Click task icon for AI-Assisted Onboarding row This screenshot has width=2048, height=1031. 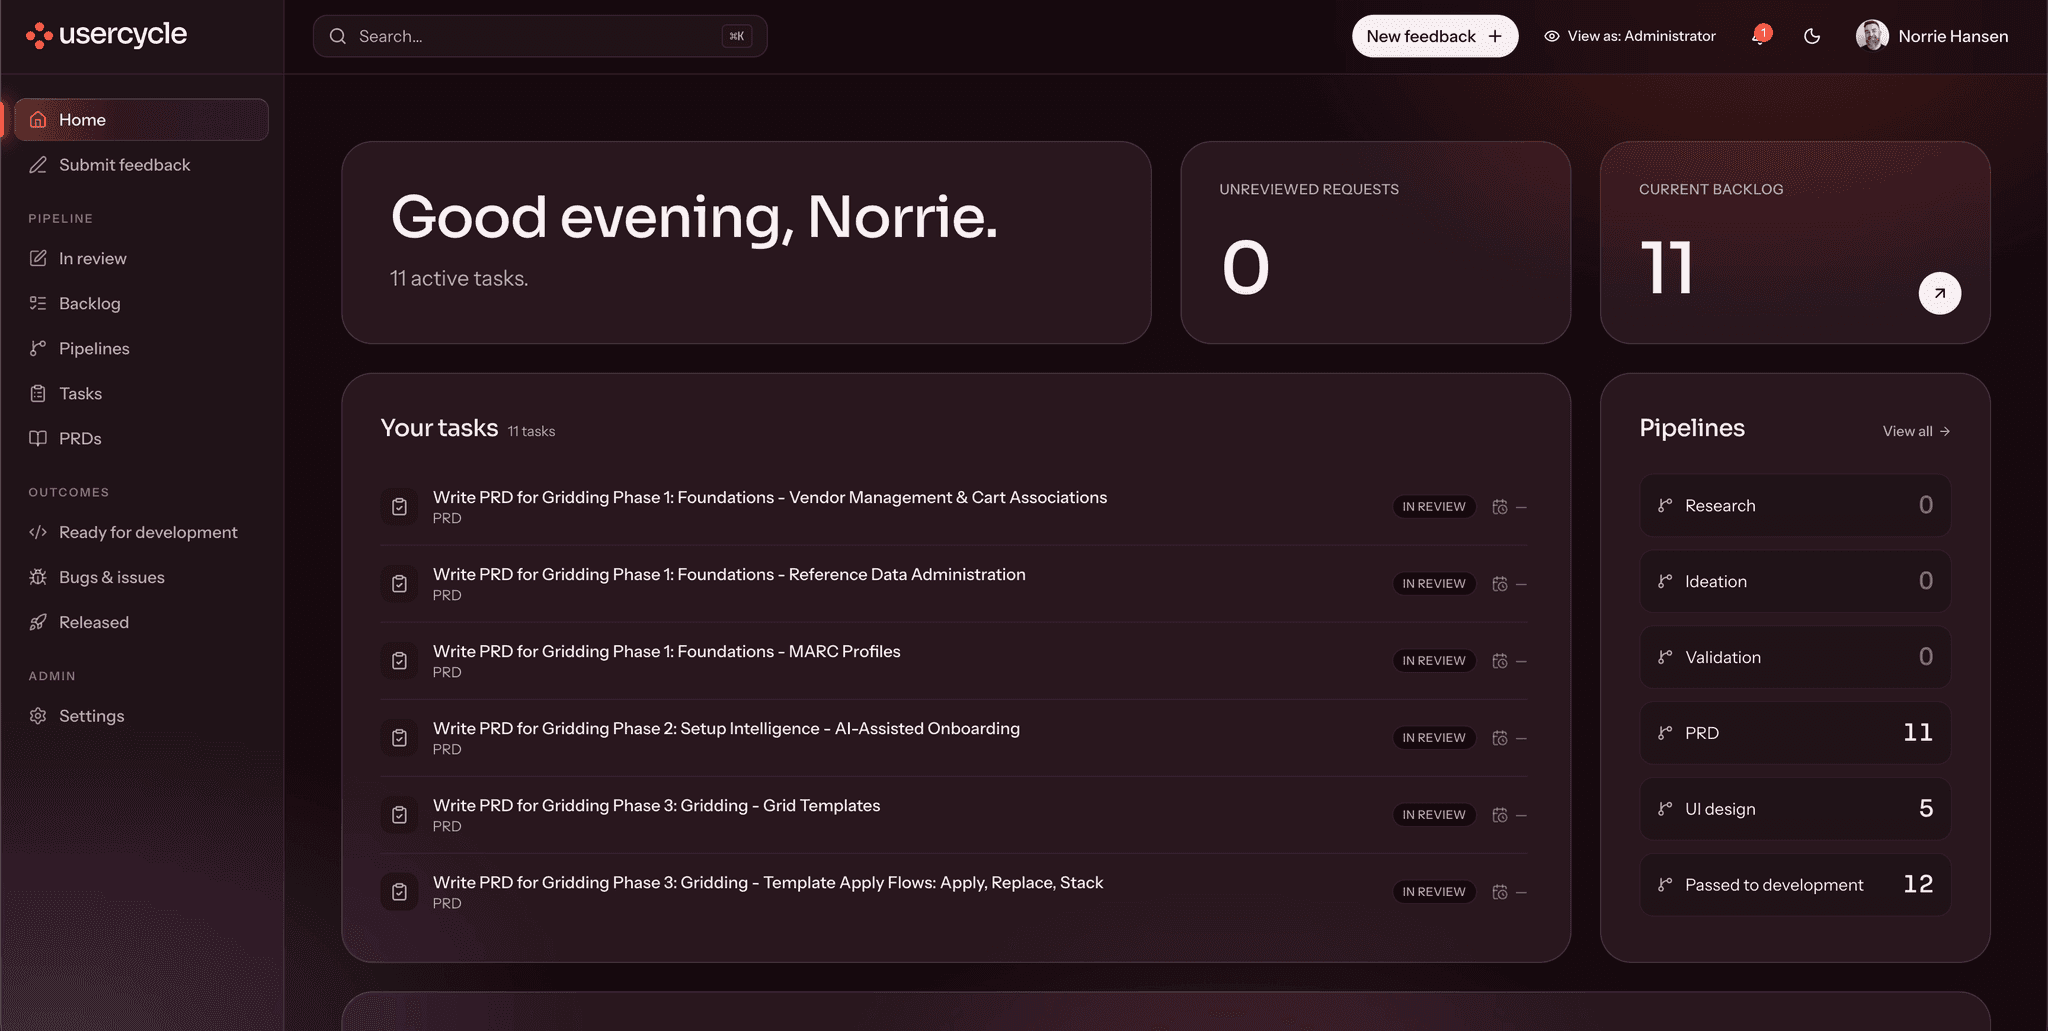pos(399,738)
